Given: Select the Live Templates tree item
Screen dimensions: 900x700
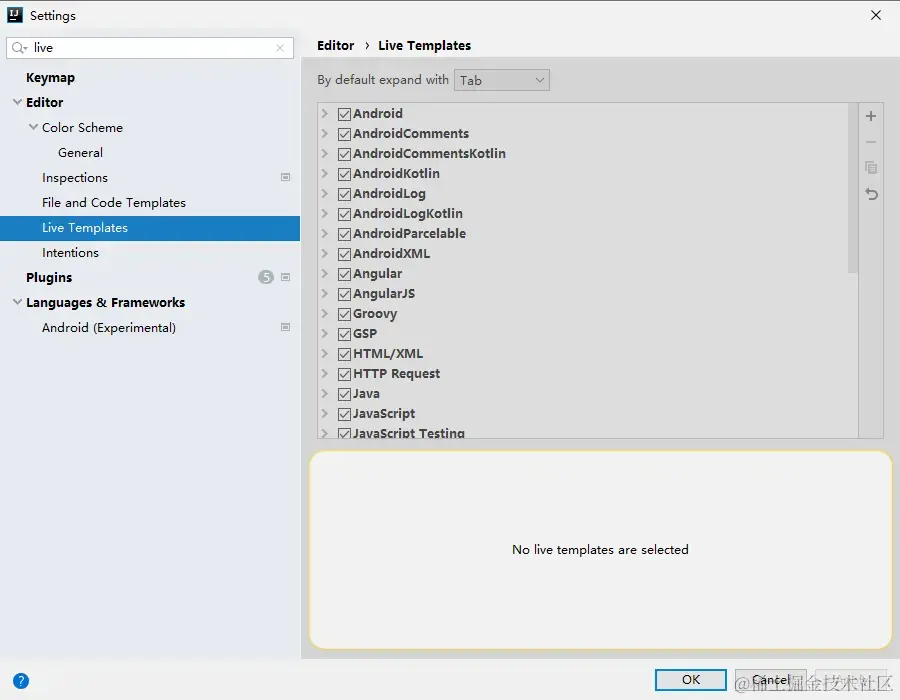Looking at the screenshot, I should 150,228.
